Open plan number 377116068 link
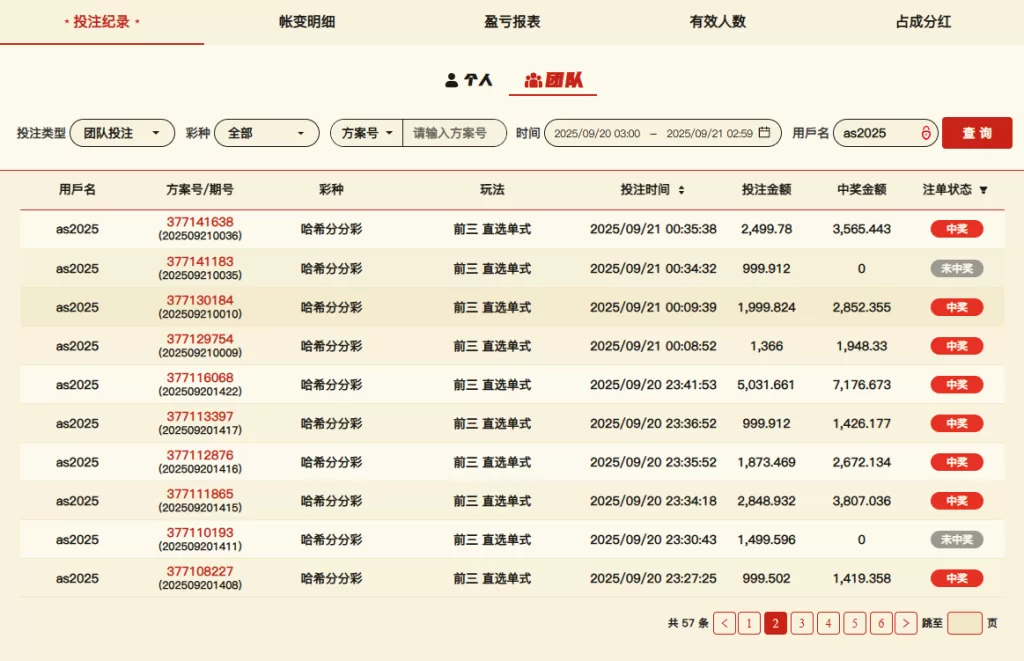This screenshot has width=1024, height=661. pos(200,377)
